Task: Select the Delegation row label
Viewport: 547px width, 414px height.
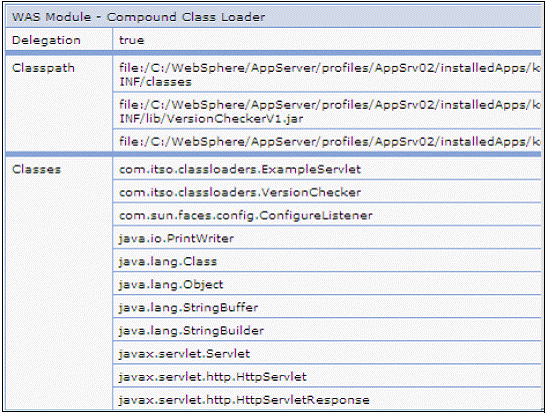Action: [46, 40]
